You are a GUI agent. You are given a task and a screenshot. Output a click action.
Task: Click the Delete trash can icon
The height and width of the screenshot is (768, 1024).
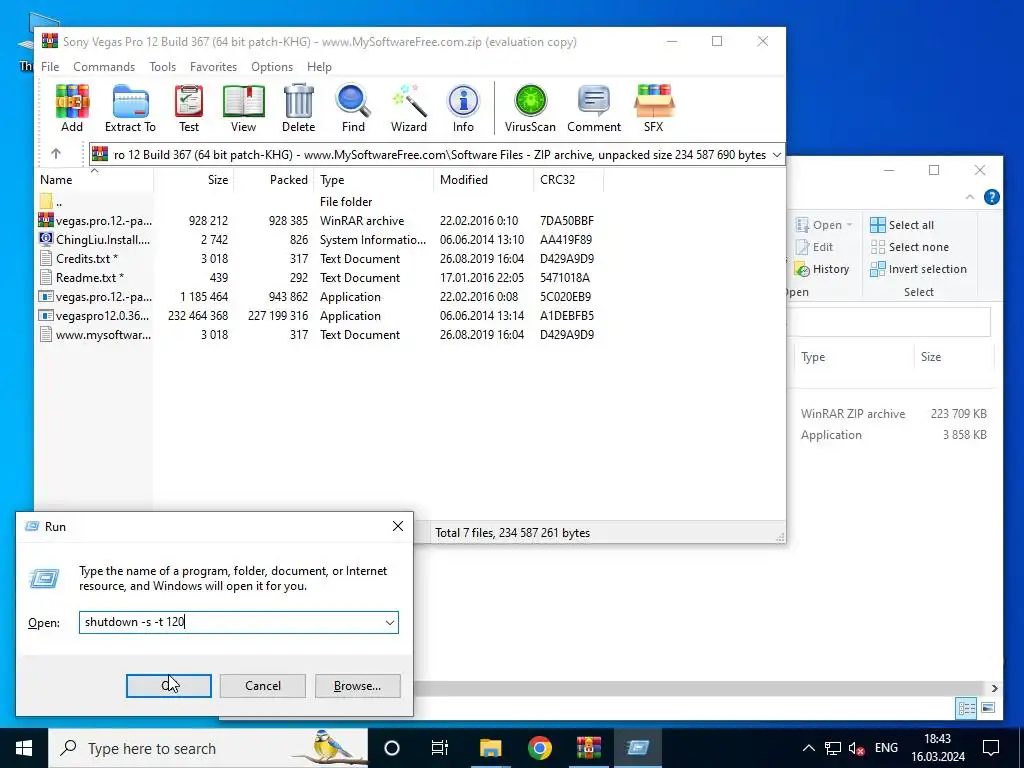click(298, 108)
